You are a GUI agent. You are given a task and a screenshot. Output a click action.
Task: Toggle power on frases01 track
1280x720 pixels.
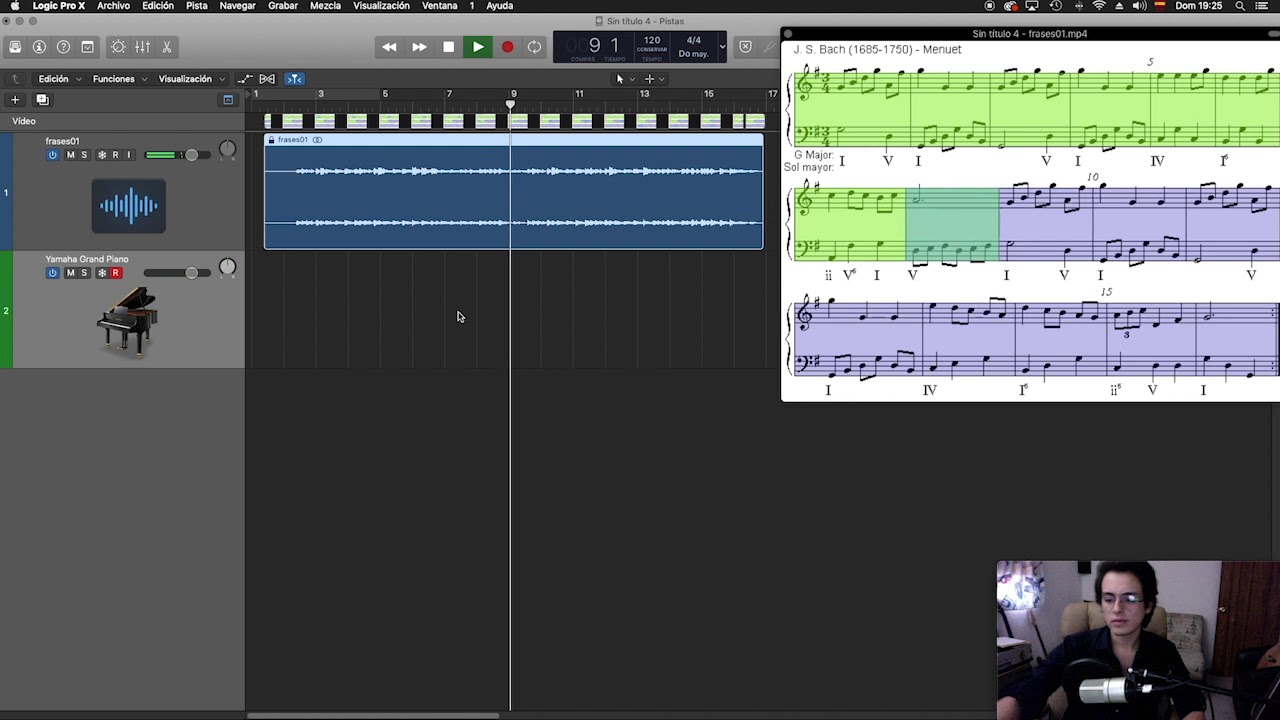[x=52, y=155]
